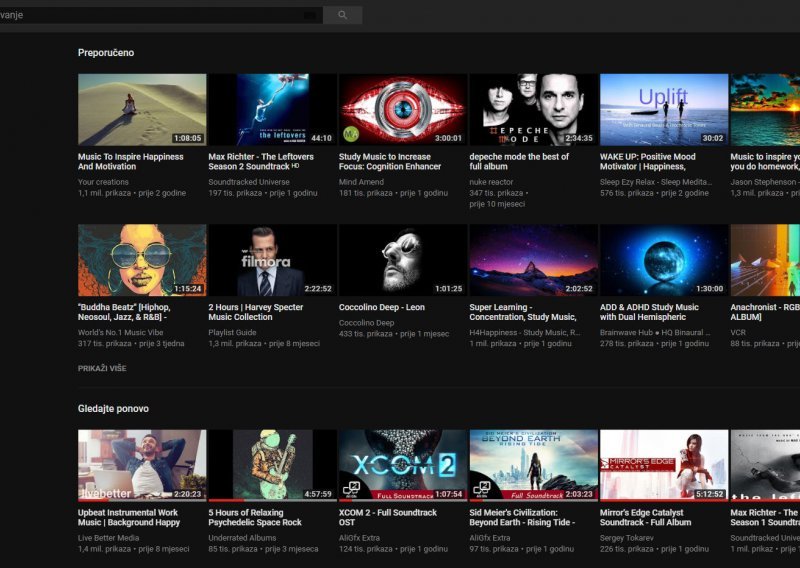Open the Max Richter Leftovers Season 2 title

click(x=261, y=162)
